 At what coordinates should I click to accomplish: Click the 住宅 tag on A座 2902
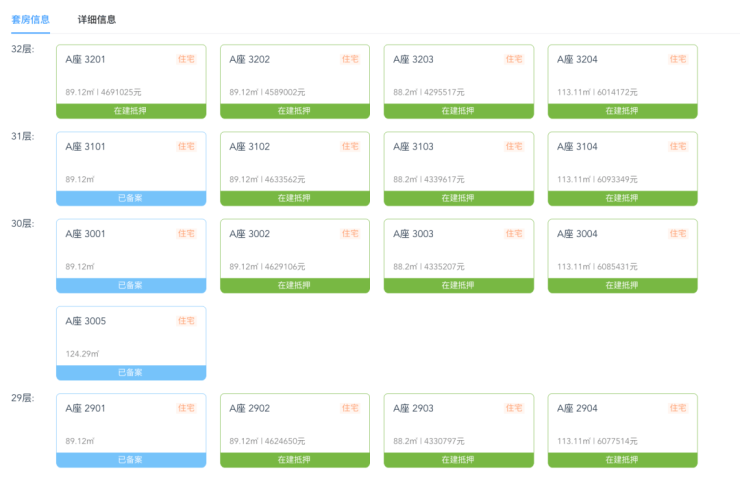pos(350,408)
